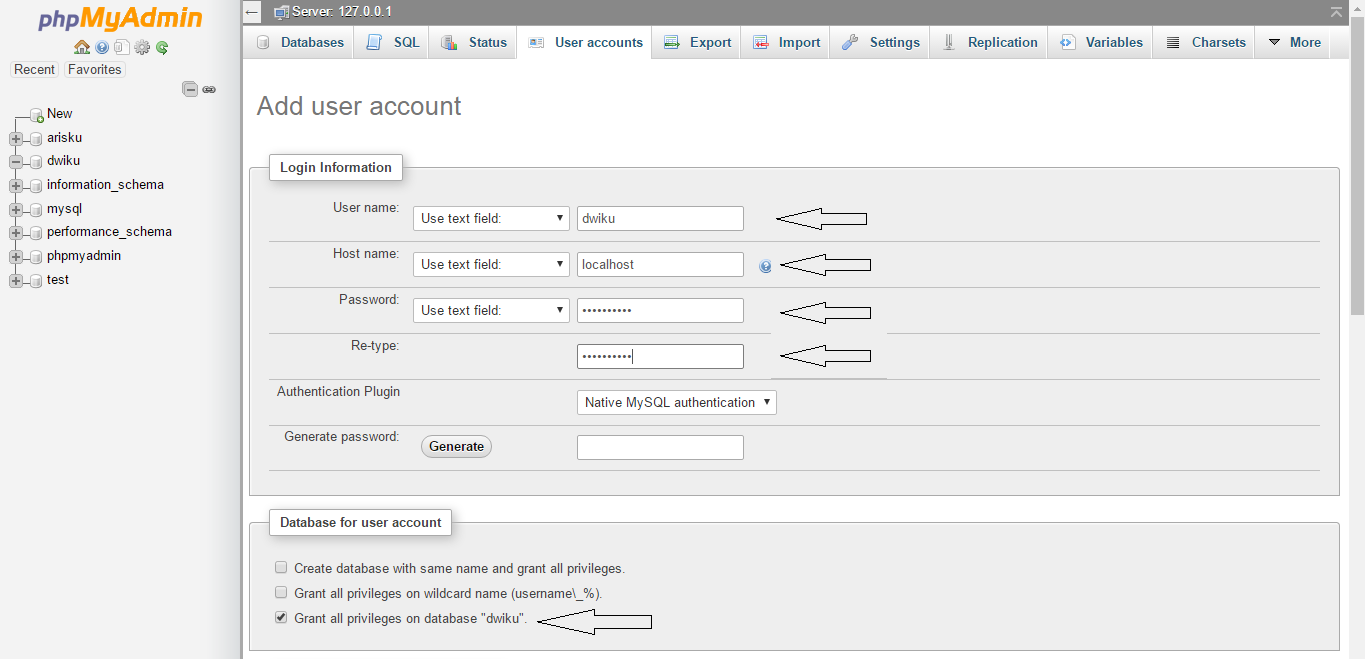
Task: Open MySQL documentation page icon
Action: click(x=120, y=47)
